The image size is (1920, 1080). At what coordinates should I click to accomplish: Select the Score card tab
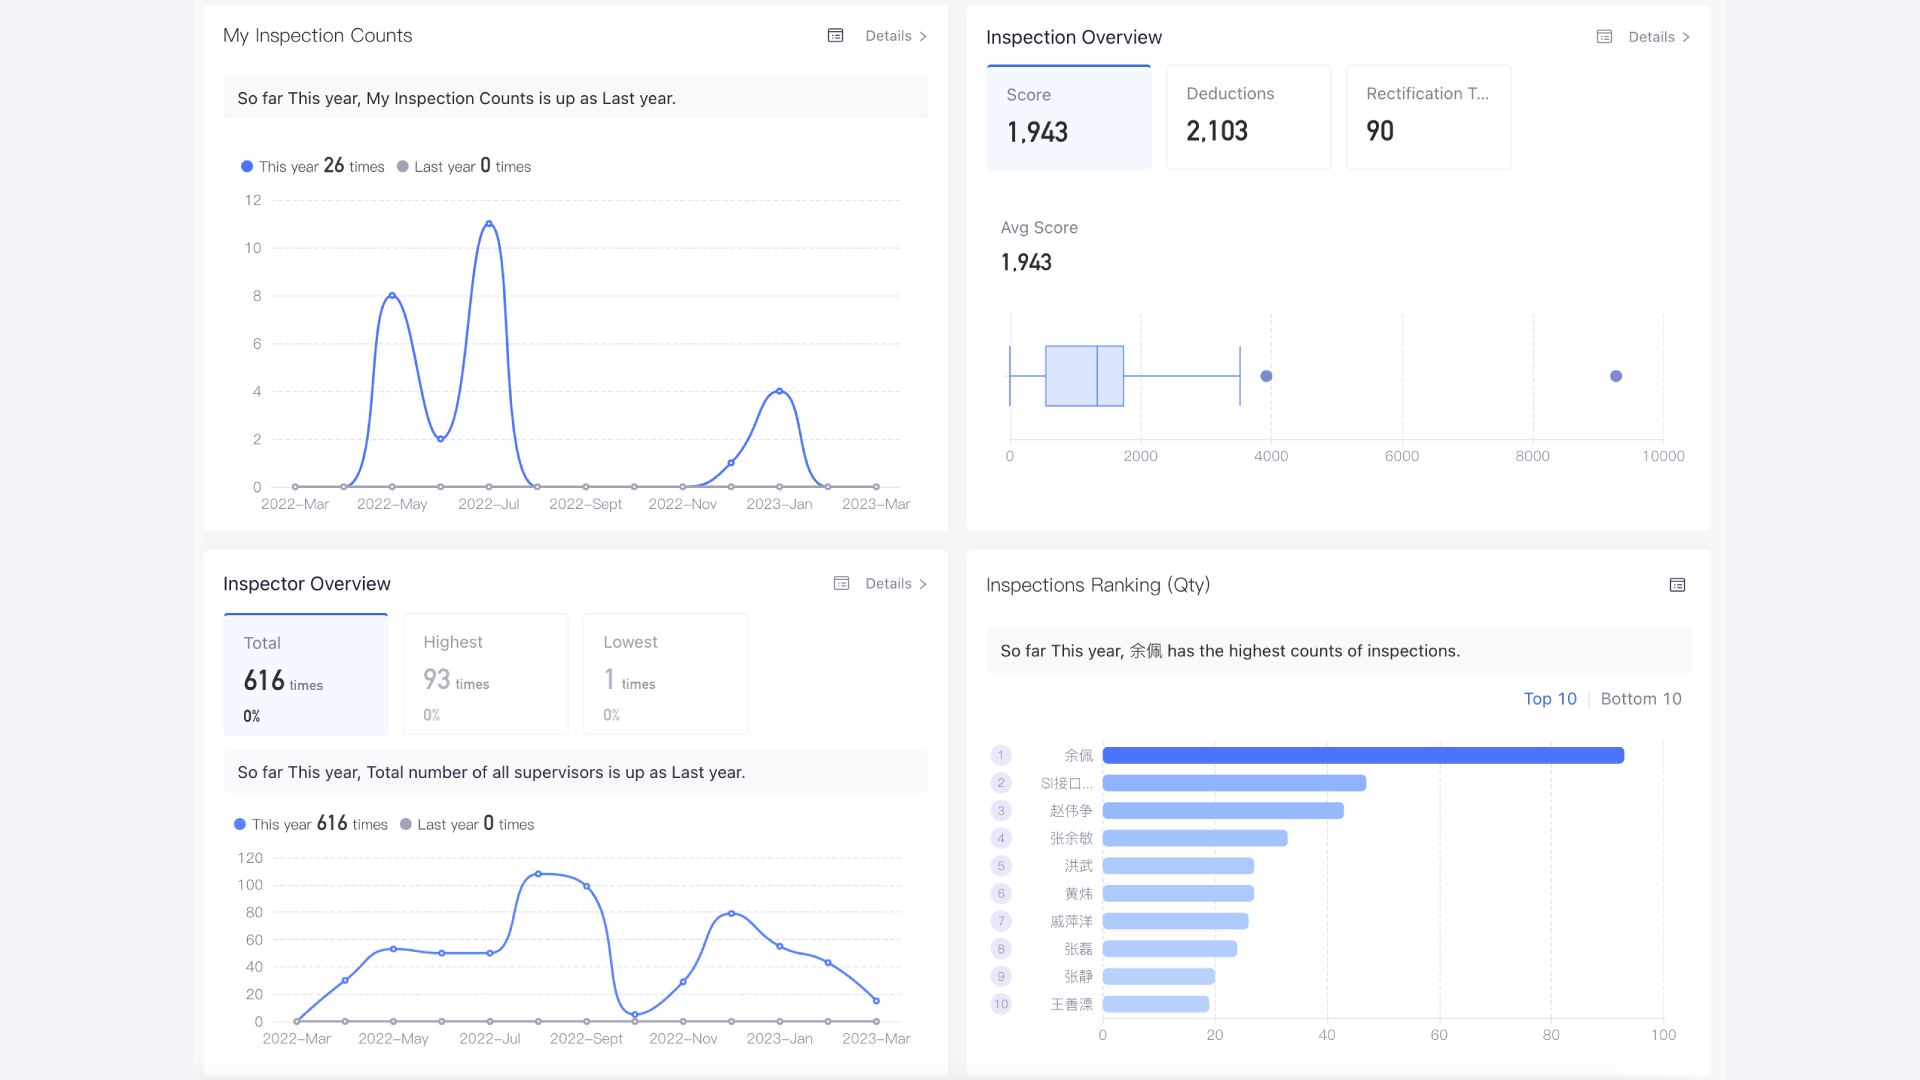point(1068,118)
